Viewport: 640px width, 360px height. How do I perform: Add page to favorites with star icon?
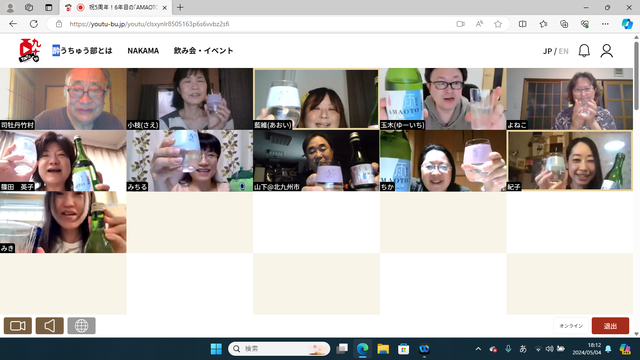click(498, 24)
